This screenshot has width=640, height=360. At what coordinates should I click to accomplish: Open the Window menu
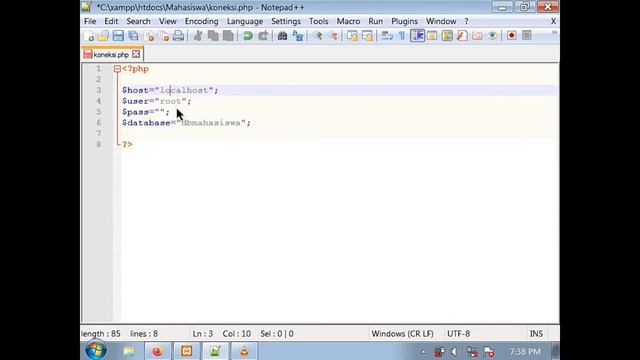441,21
